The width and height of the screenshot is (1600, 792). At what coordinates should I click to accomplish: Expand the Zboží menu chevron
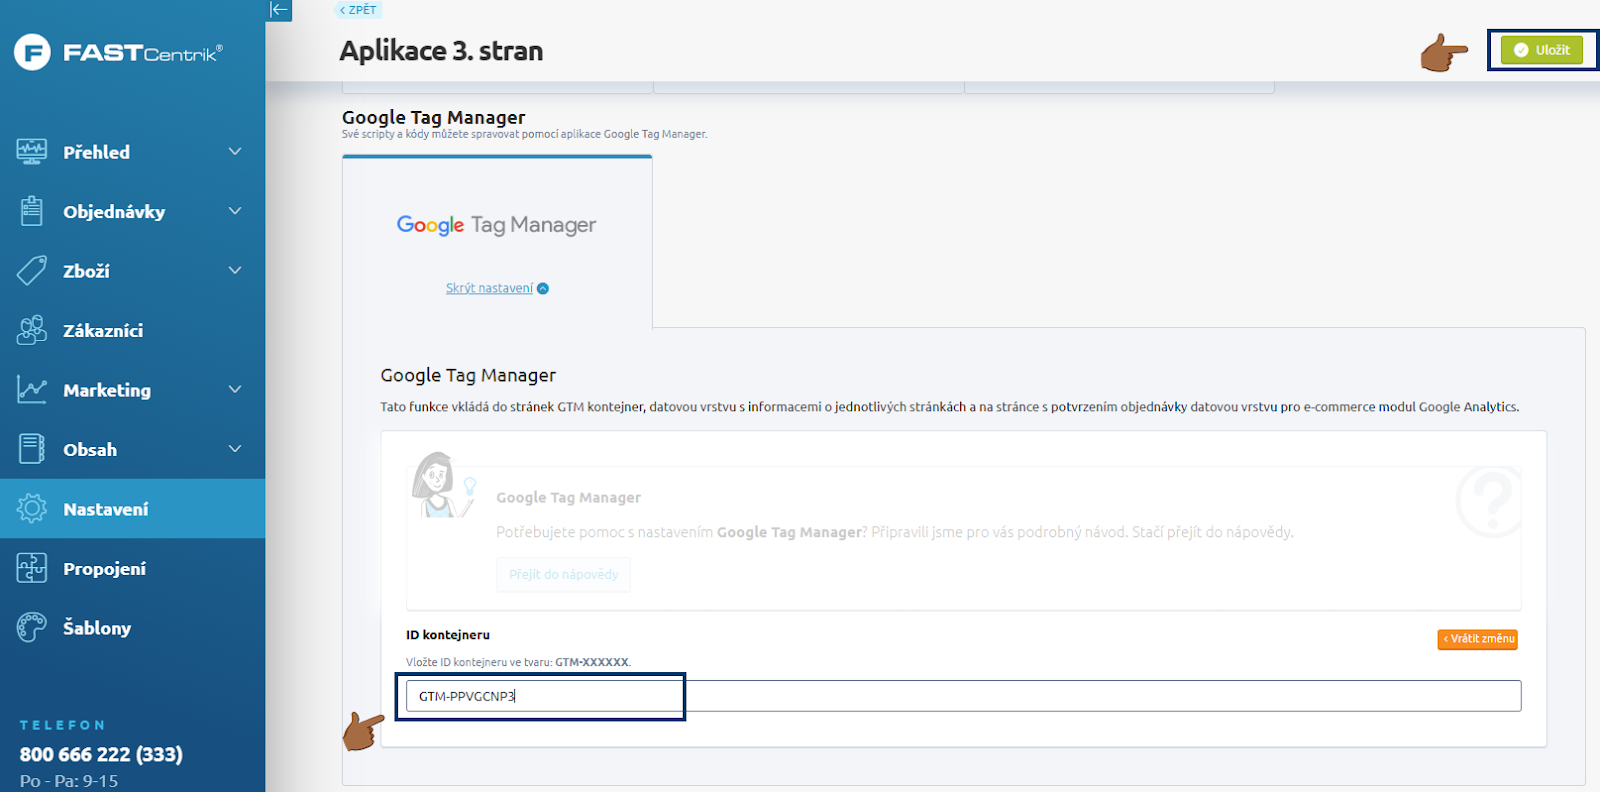click(x=235, y=270)
